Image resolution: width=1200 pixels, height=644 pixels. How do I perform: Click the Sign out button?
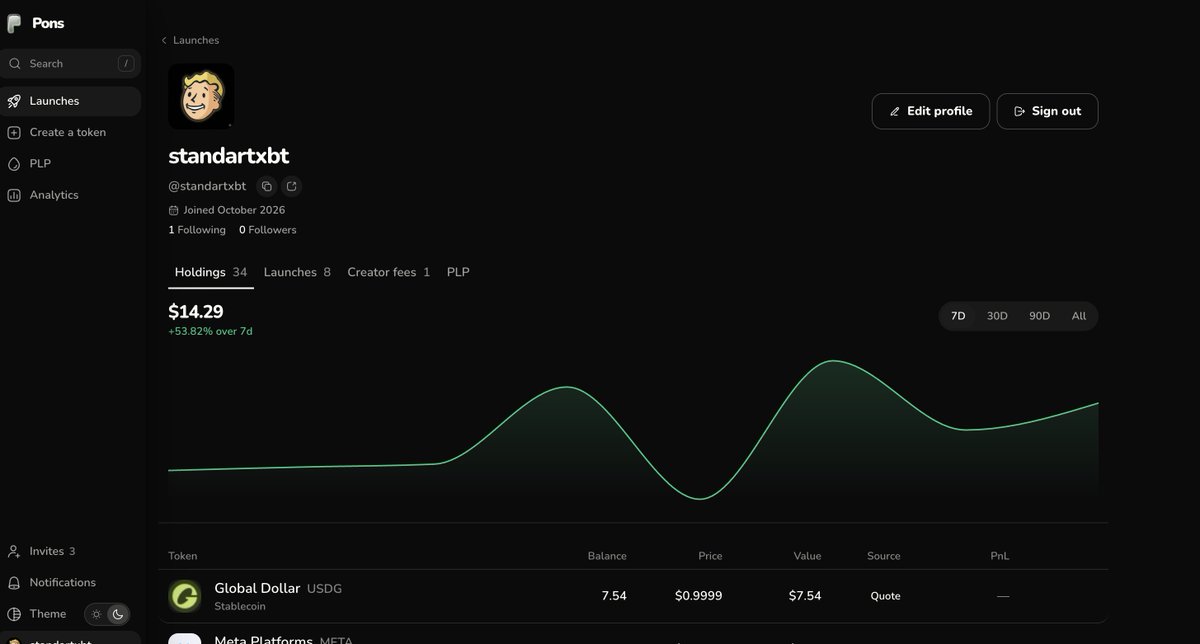click(x=1047, y=111)
